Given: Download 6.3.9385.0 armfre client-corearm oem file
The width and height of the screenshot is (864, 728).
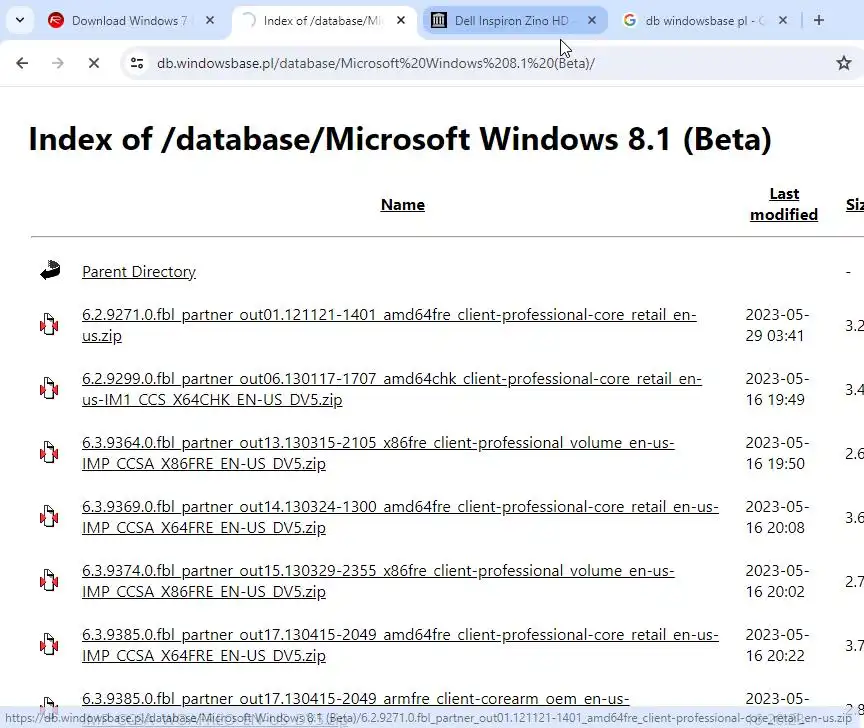Looking at the screenshot, I should tap(355, 698).
